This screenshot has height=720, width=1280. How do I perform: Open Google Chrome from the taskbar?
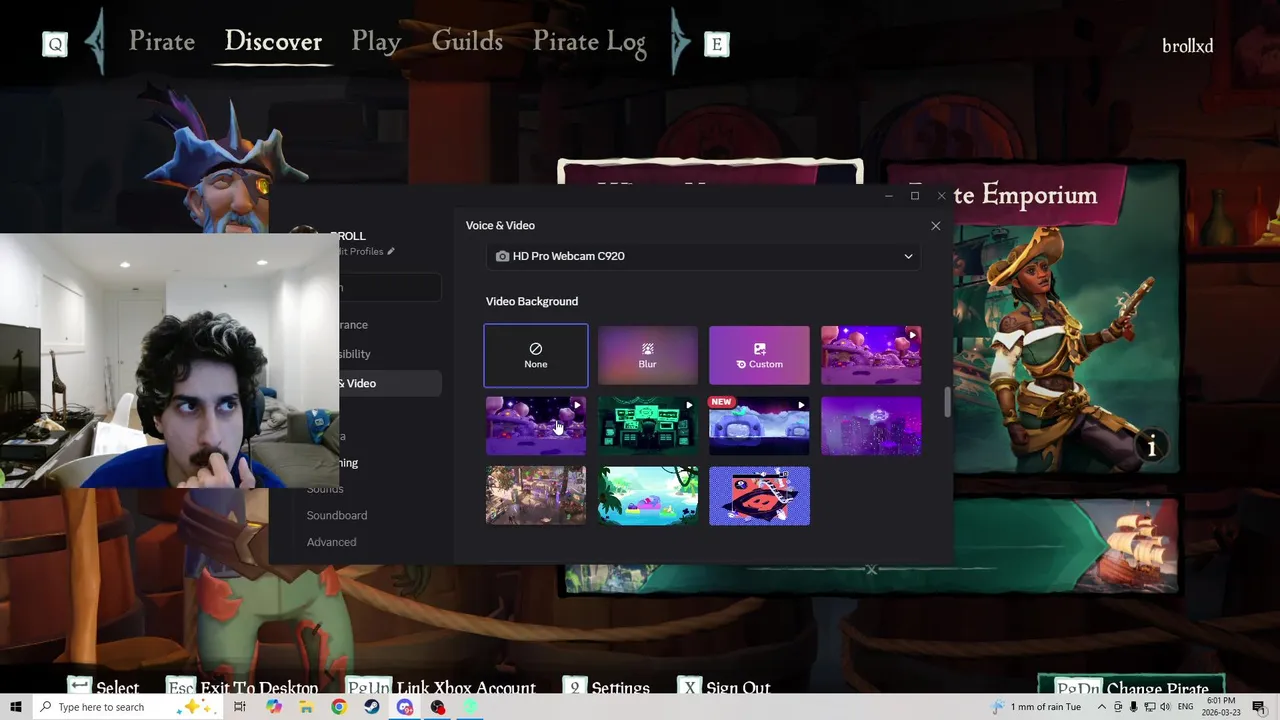click(339, 707)
